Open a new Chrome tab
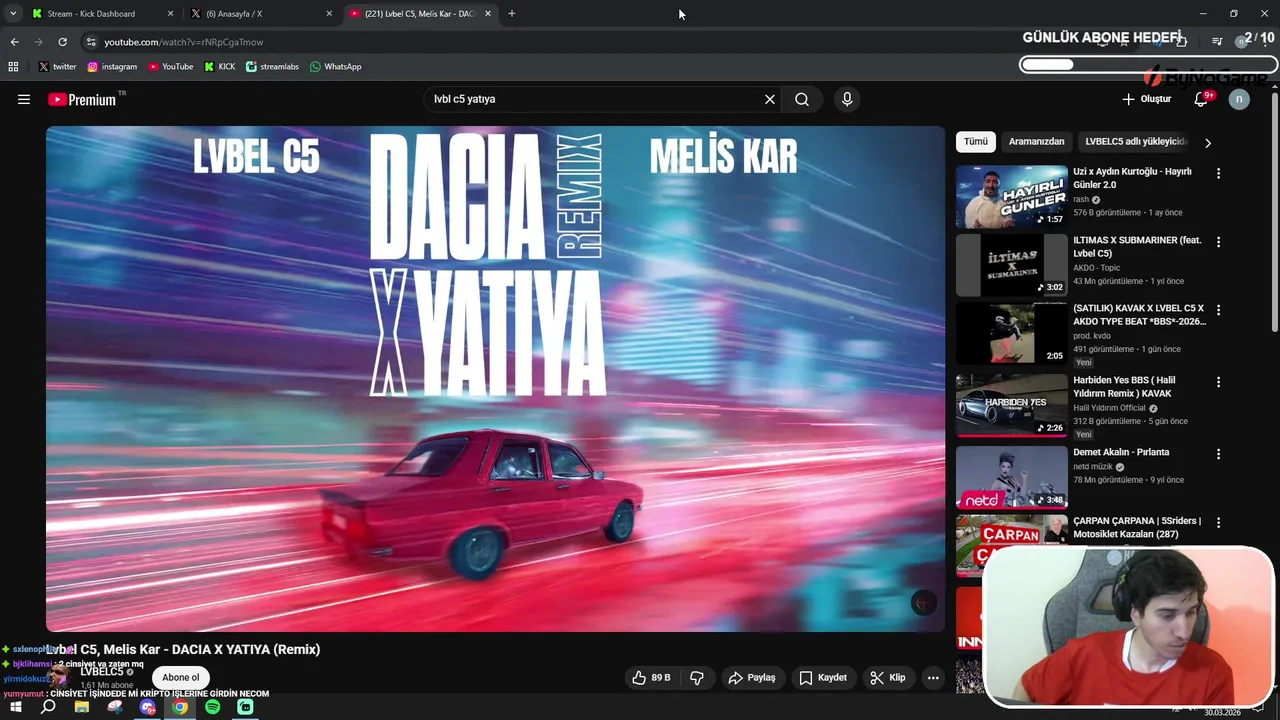1280x720 pixels. tap(512, 14)
